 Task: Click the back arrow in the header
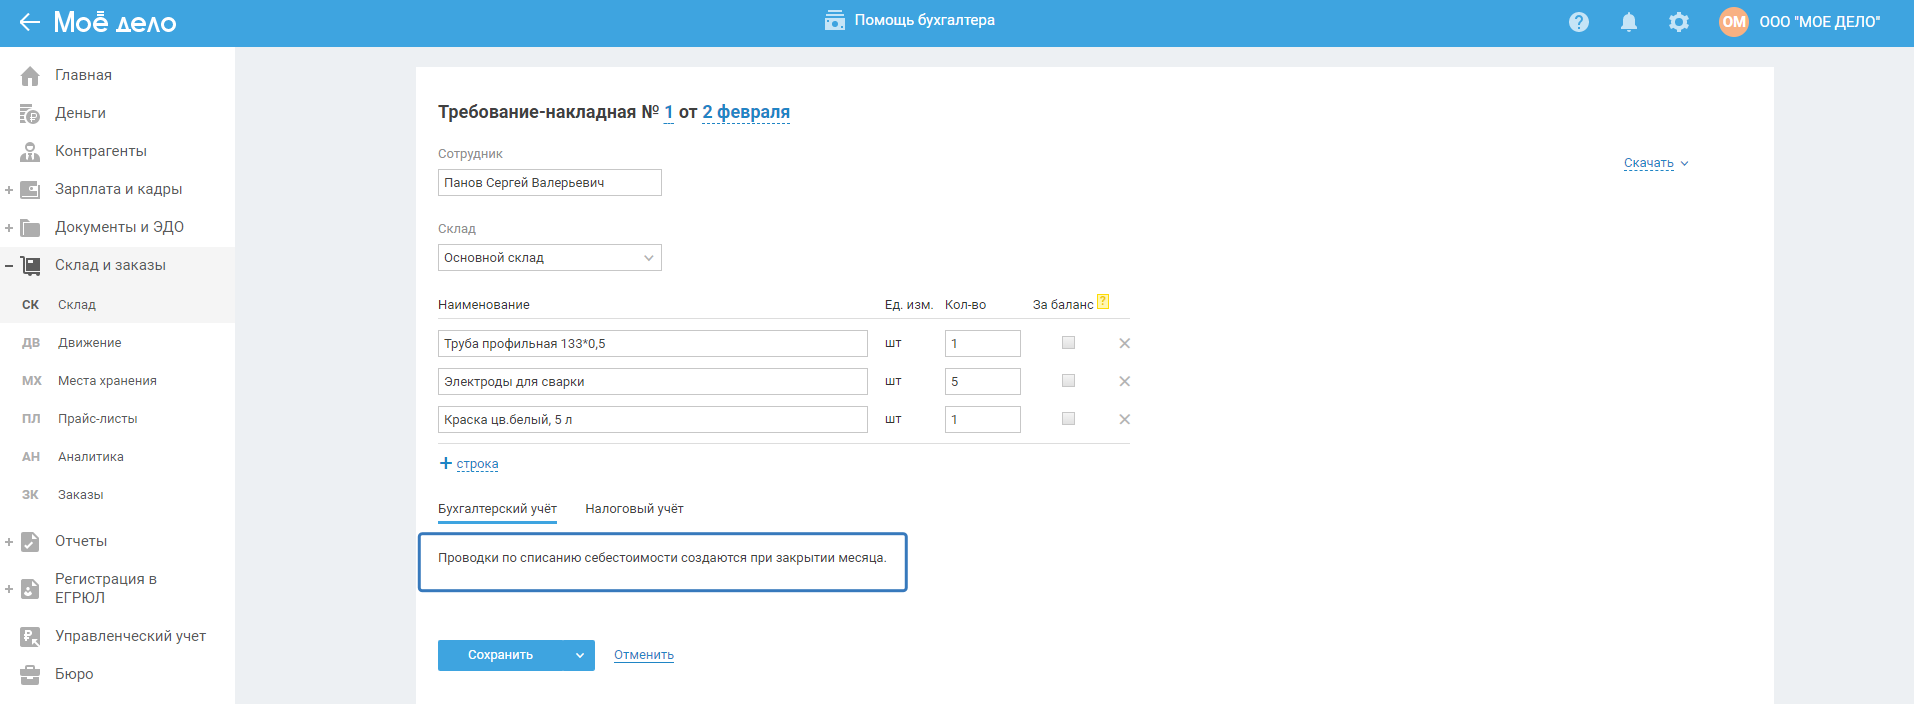(29, 22)
